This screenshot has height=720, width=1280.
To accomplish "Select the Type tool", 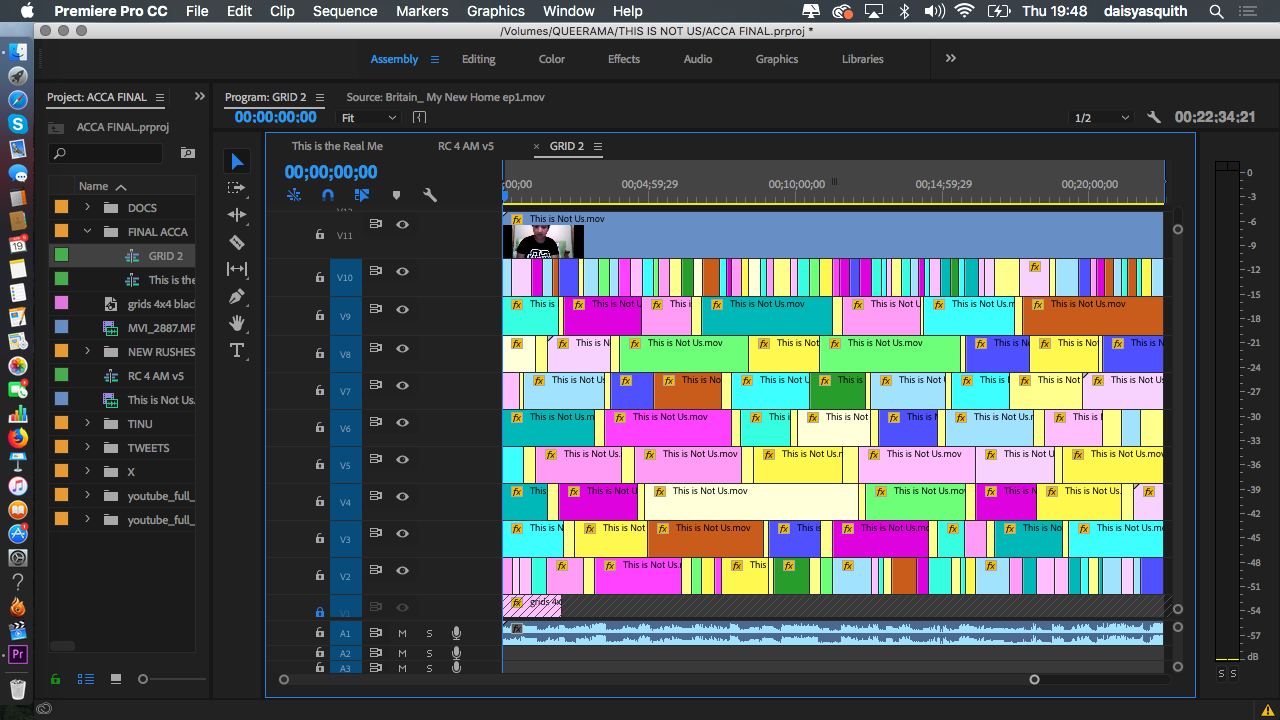I will (237, 350).
